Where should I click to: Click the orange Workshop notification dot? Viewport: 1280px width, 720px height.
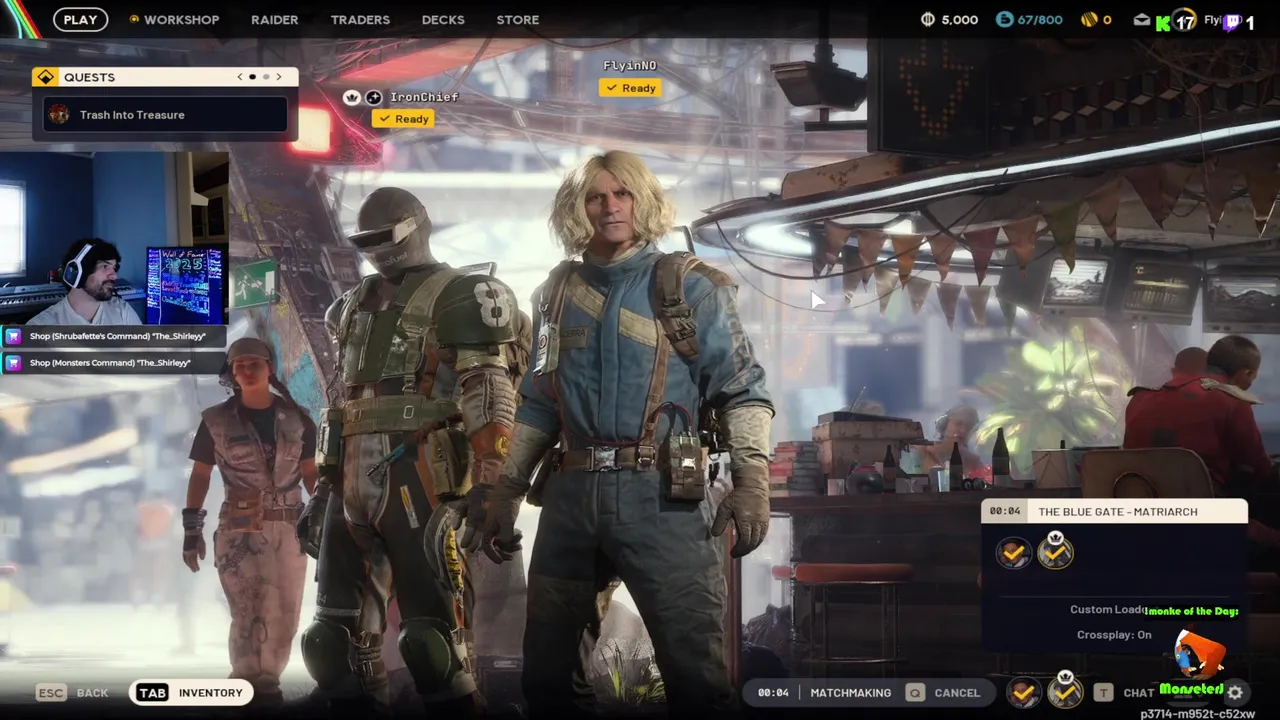point(134,19)
